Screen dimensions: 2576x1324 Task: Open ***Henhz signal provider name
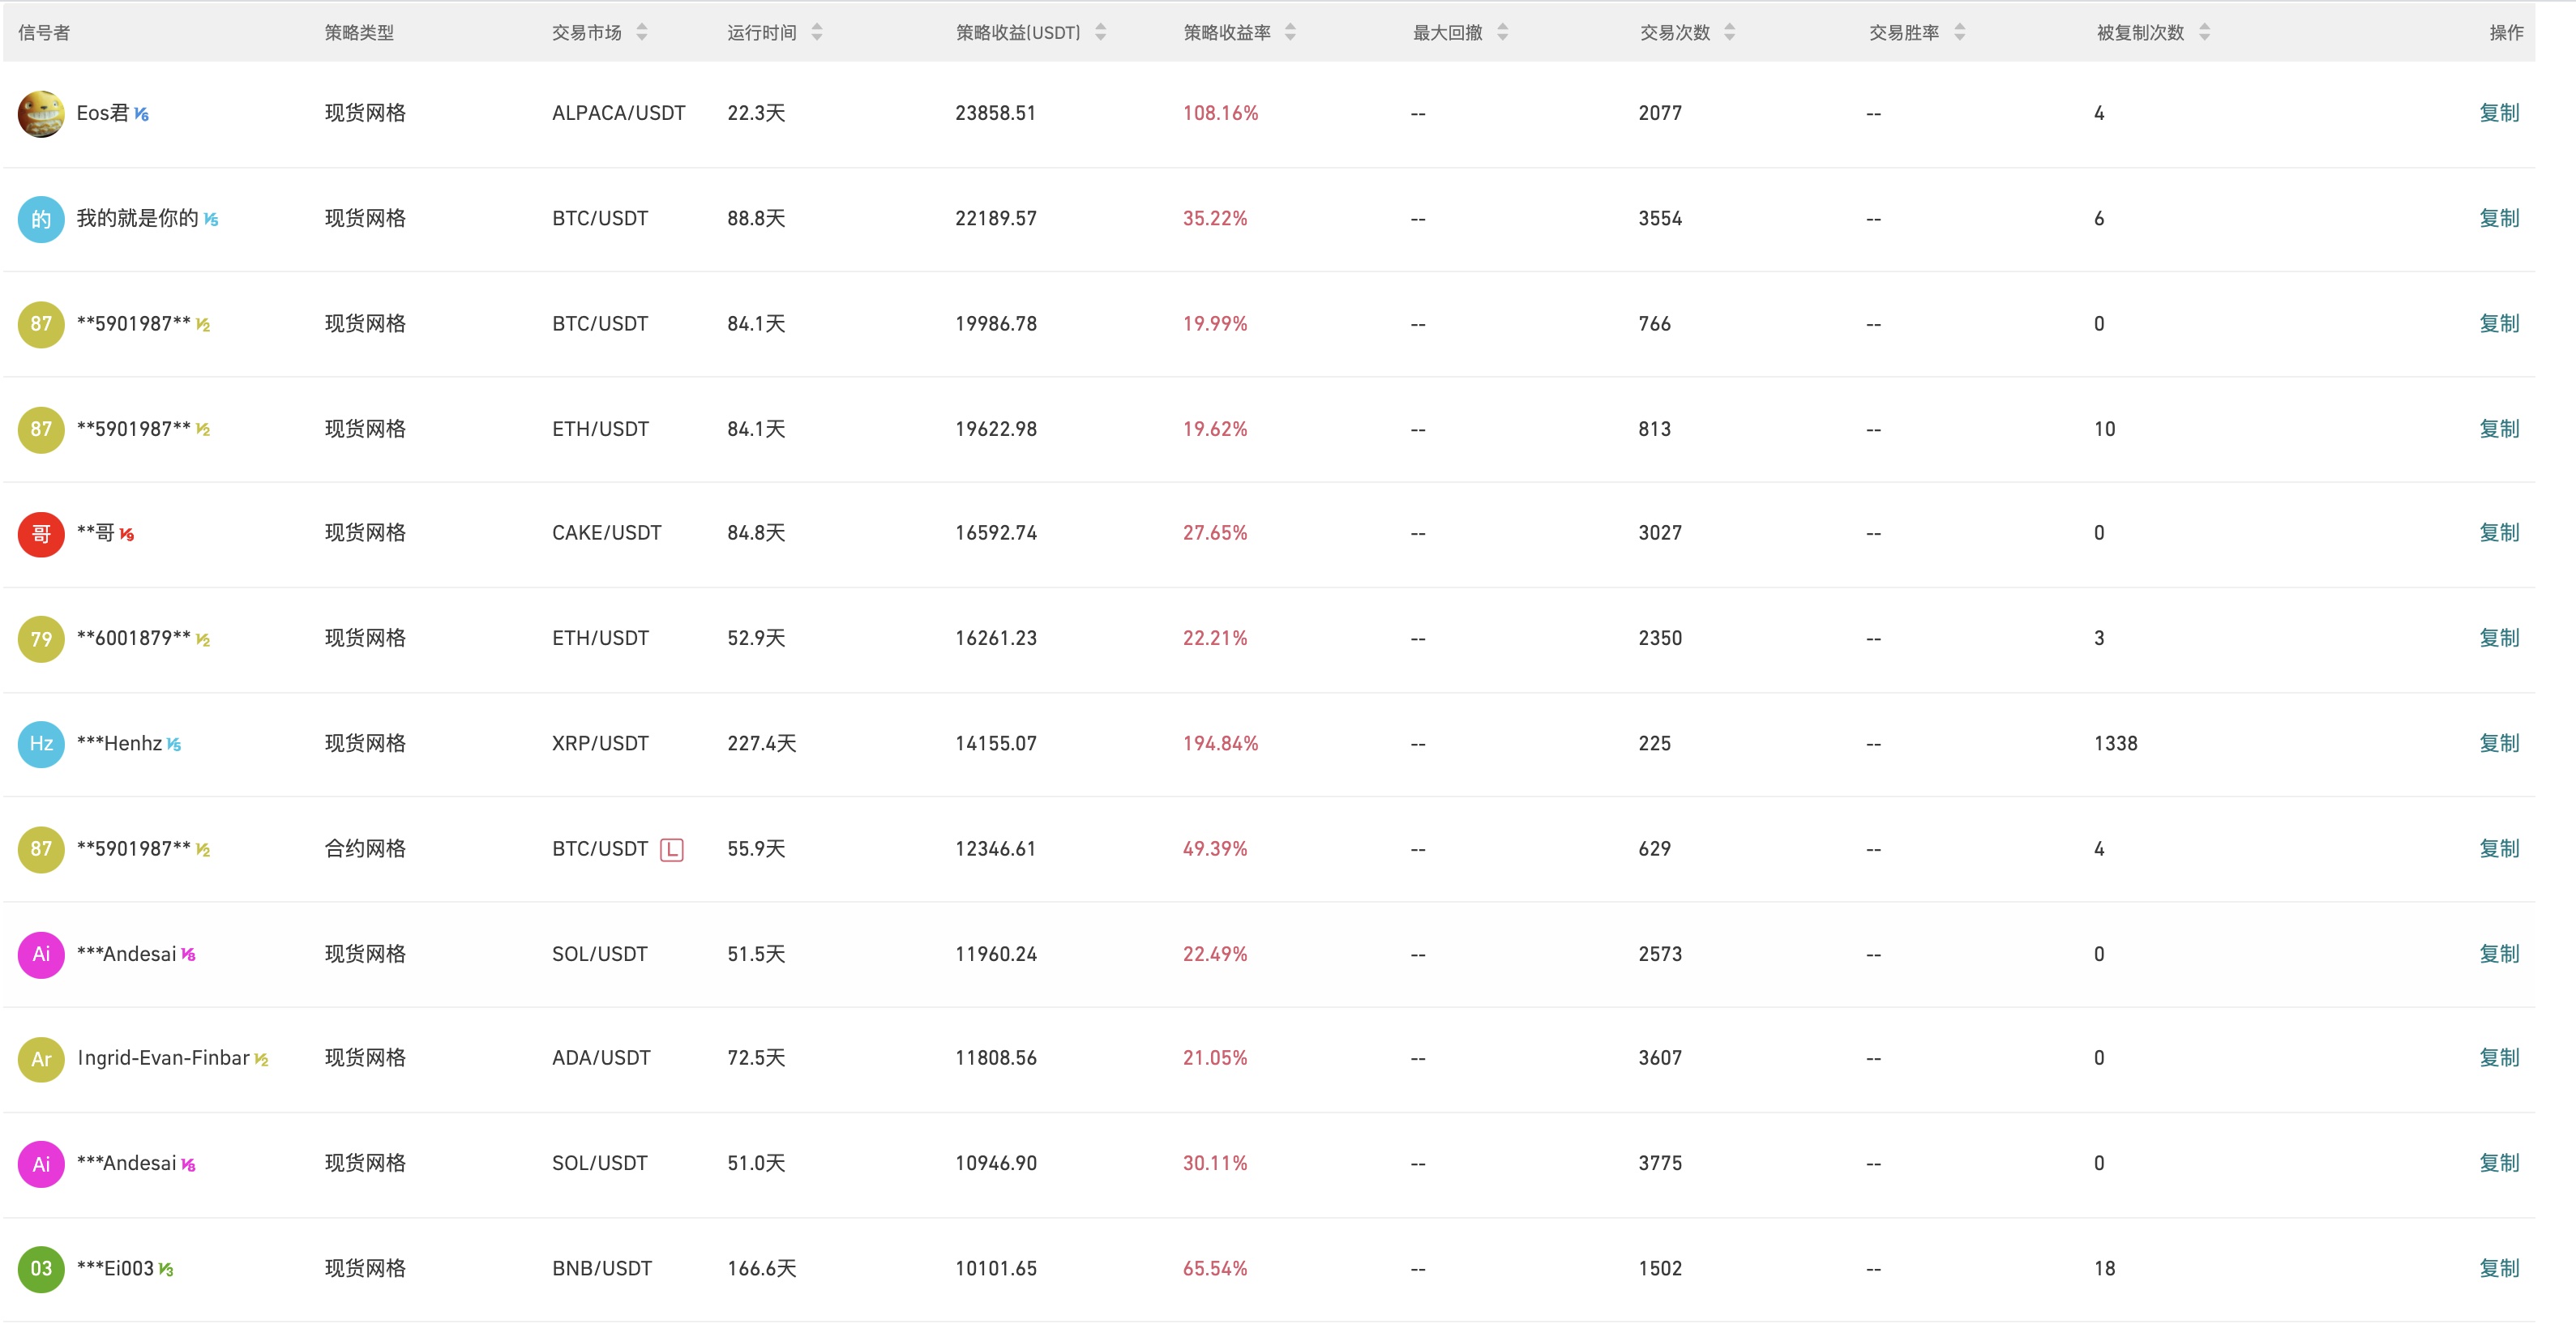click(119, 743)
